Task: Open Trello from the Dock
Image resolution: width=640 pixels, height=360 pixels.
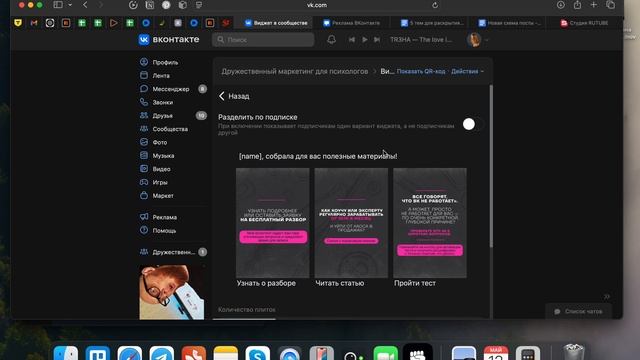Action: coord(98,354)
